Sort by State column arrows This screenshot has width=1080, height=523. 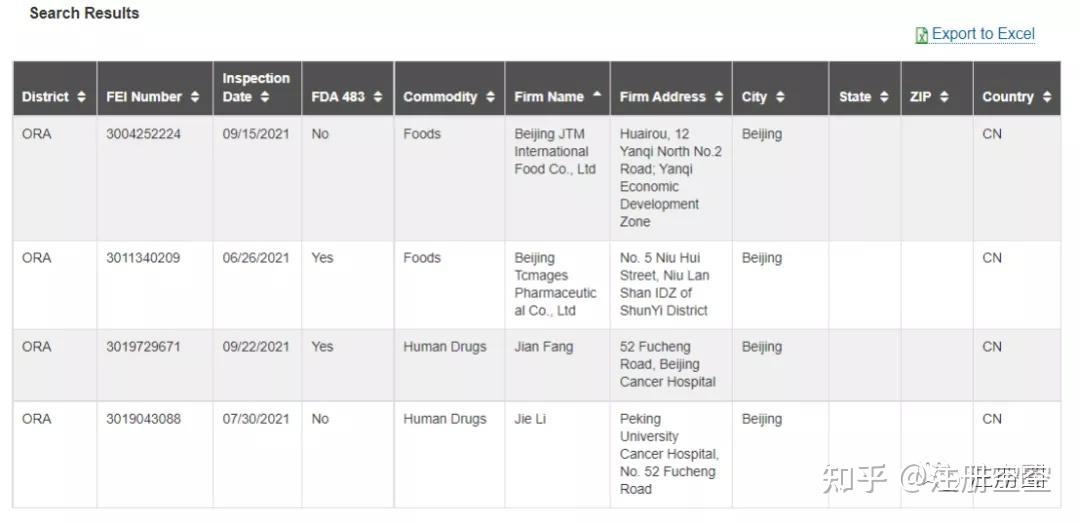[885, 97]
